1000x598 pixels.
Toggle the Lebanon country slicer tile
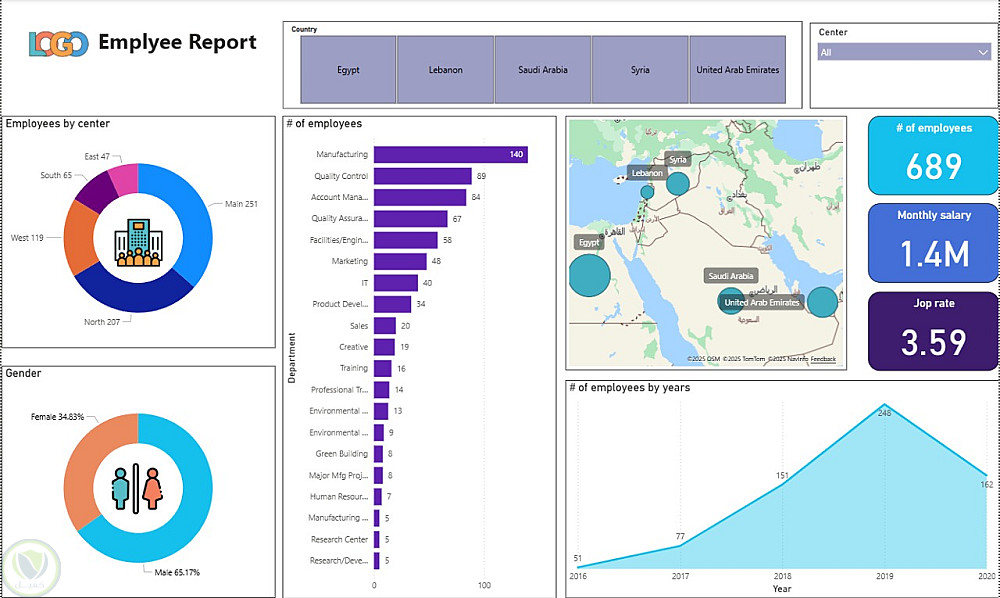click(x=446, y=69)
